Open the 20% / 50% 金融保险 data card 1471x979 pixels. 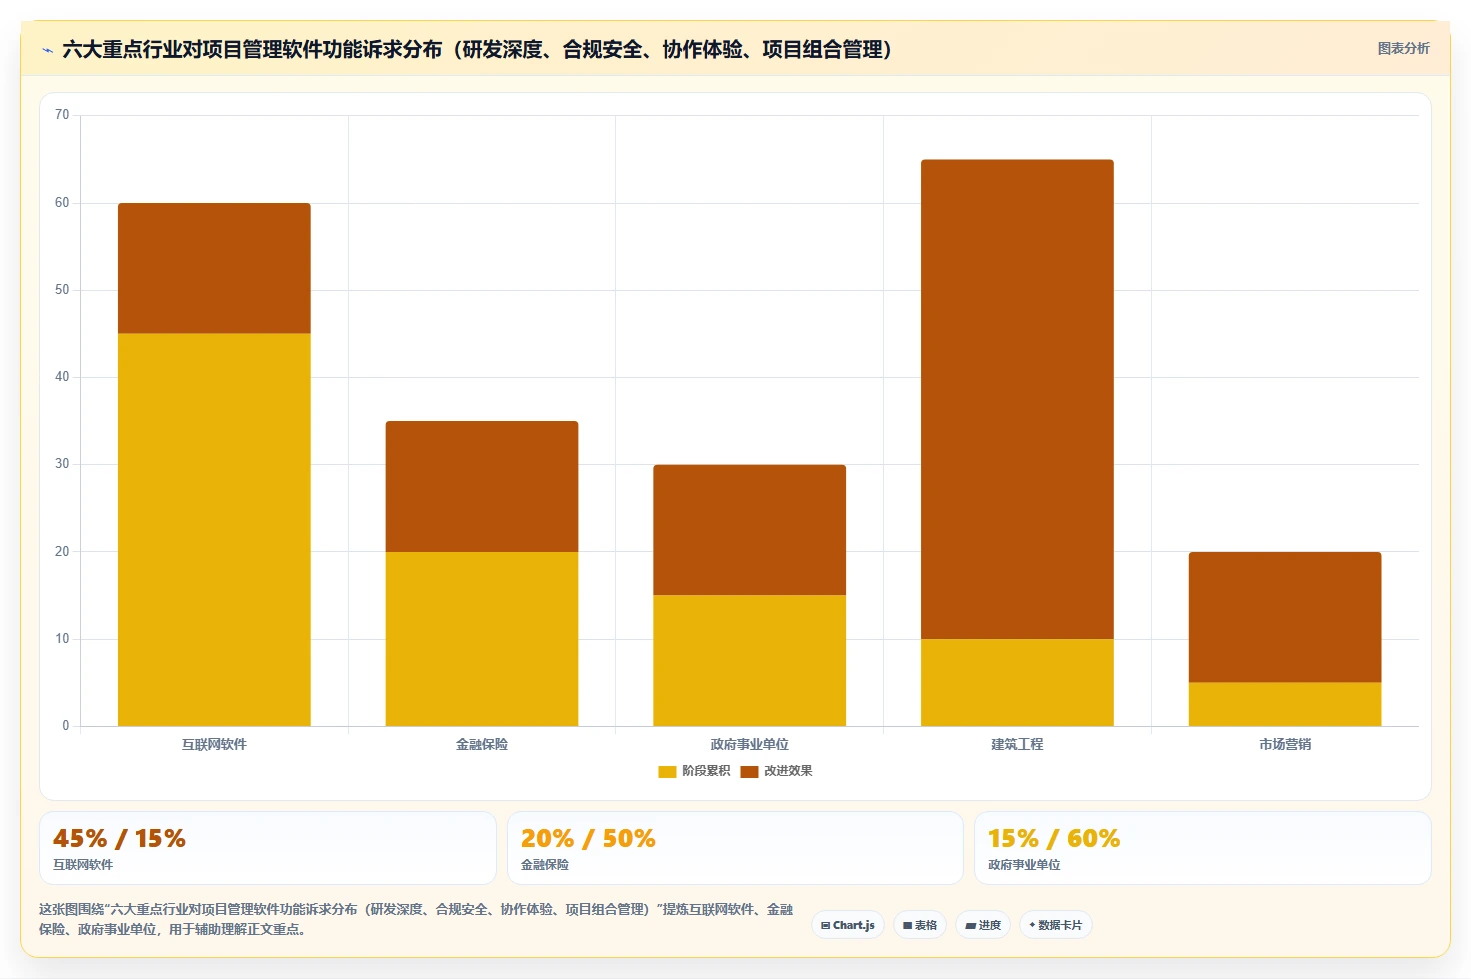click(x=735, y=848)
